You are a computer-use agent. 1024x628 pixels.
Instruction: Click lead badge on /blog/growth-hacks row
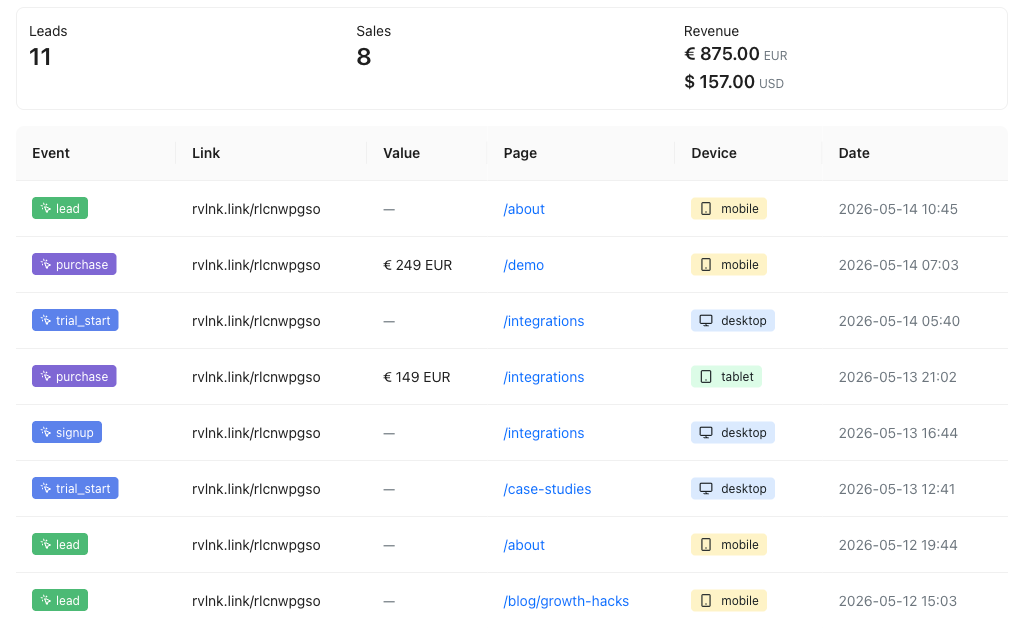point(60,601)
